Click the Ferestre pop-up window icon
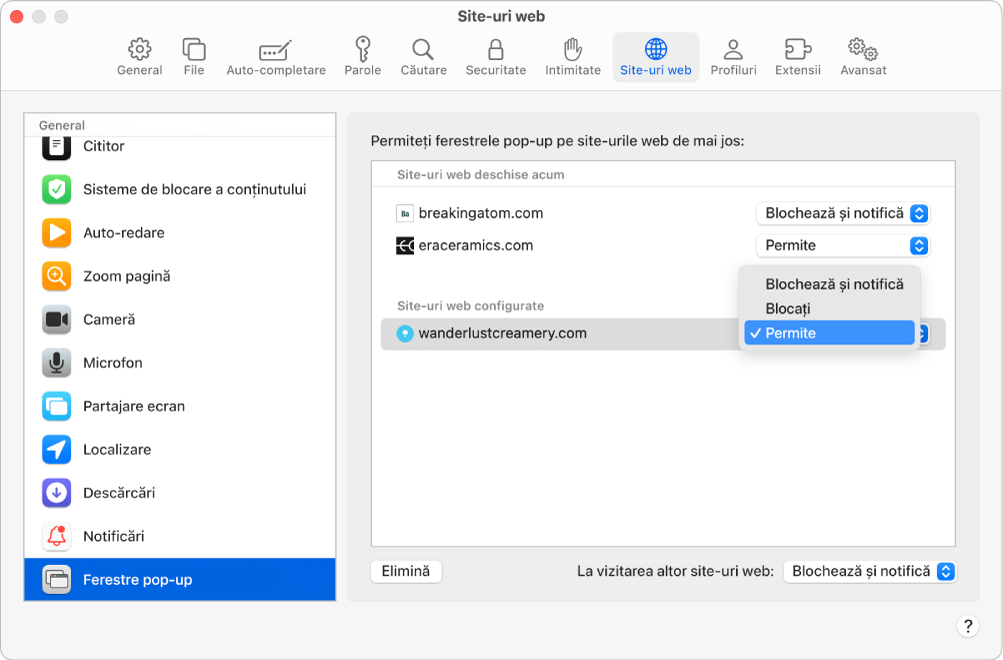Screen dimensions: 1003x660 [56, 579]
